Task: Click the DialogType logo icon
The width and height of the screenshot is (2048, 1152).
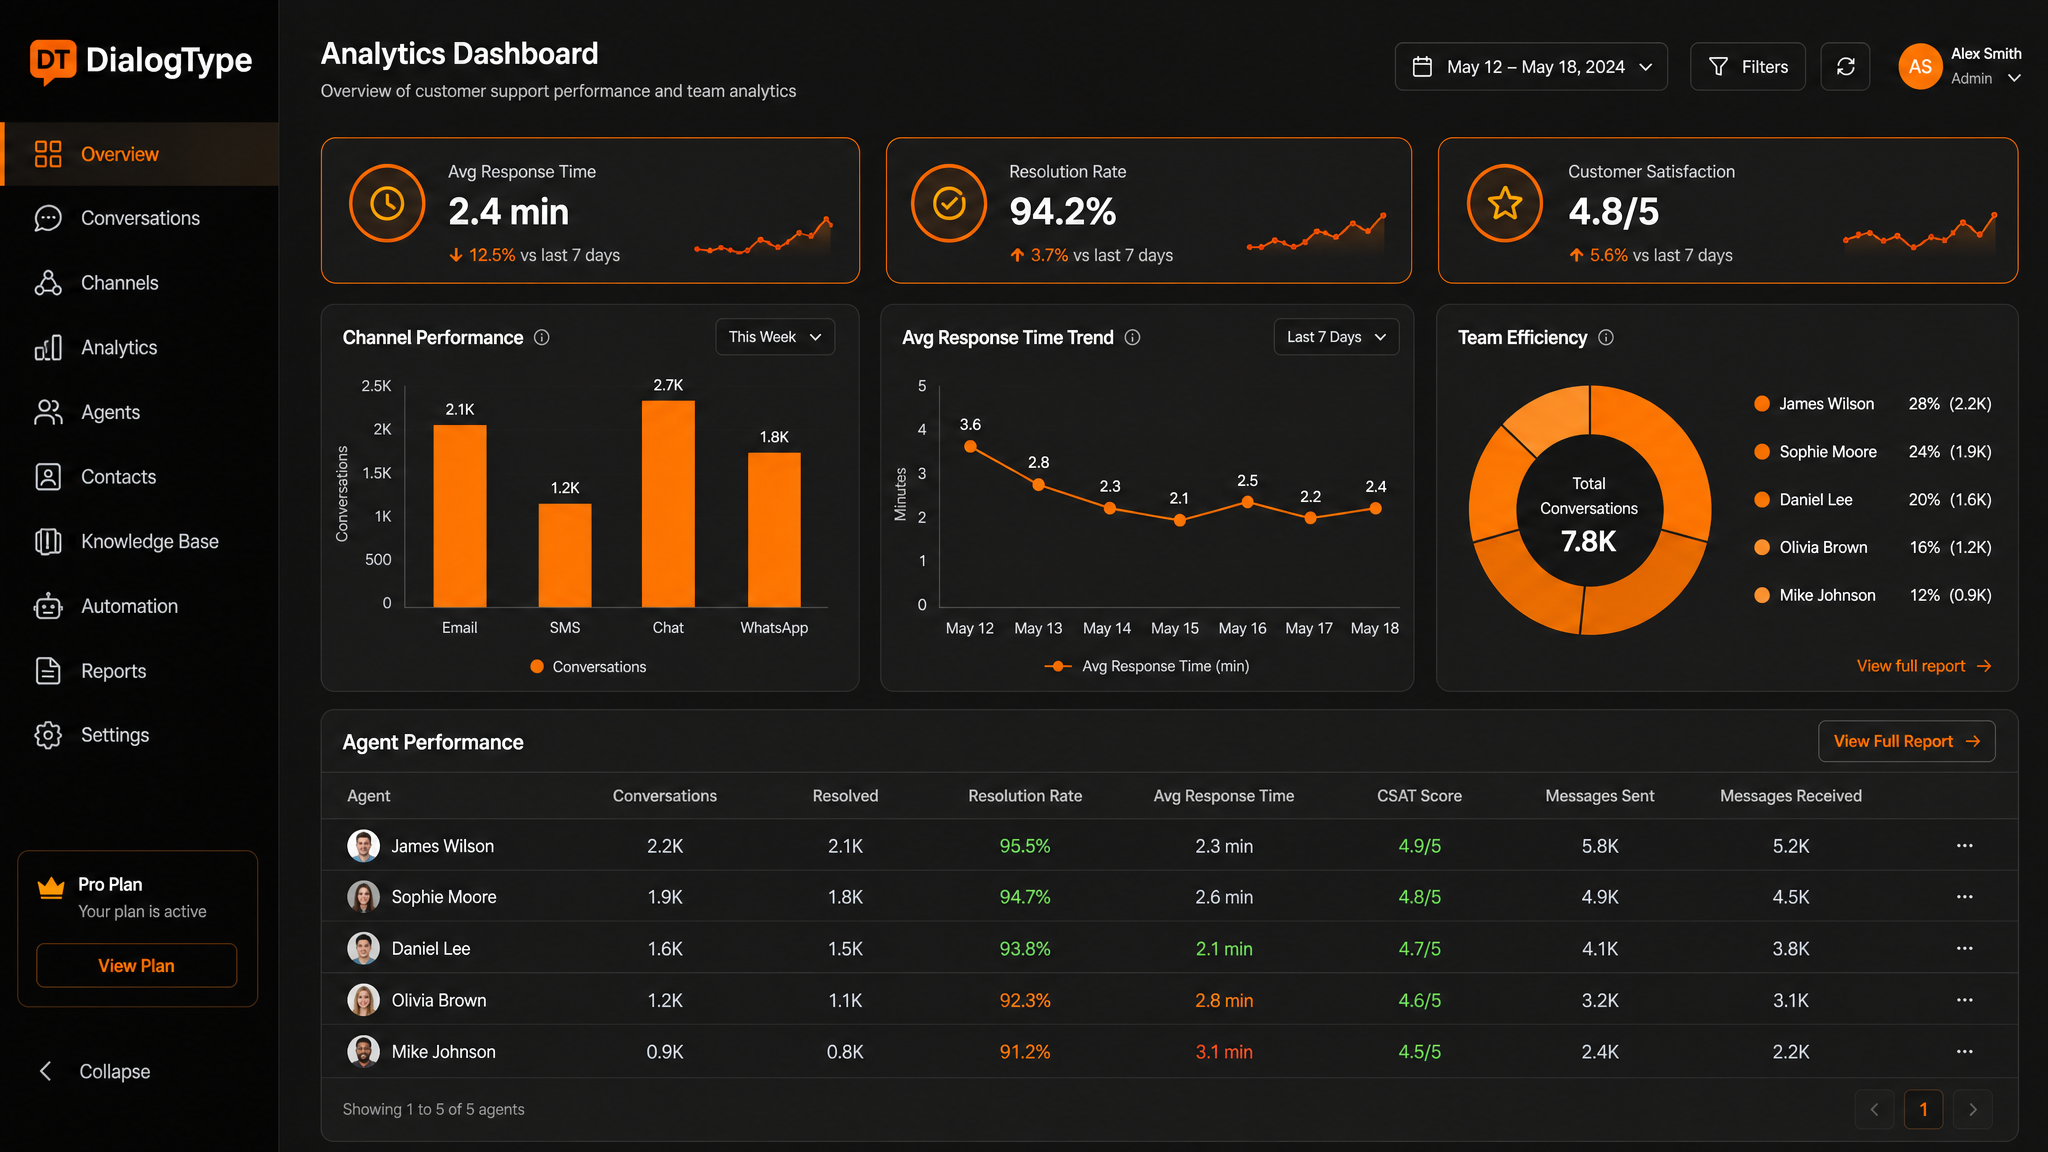Action: coord(53,62)
